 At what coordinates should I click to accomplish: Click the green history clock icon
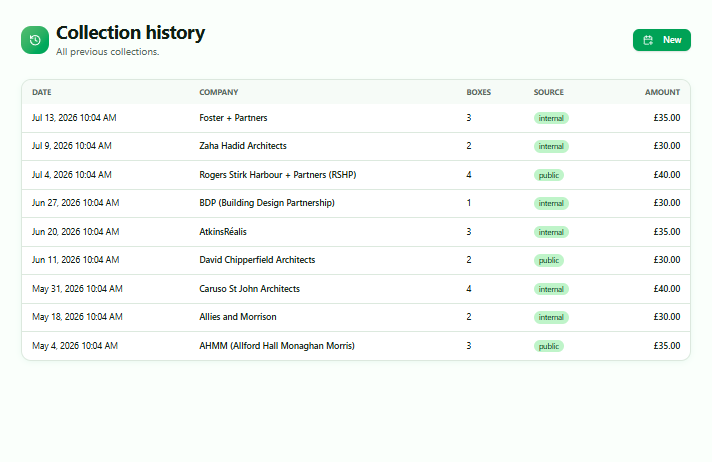(x=35, y=40)
